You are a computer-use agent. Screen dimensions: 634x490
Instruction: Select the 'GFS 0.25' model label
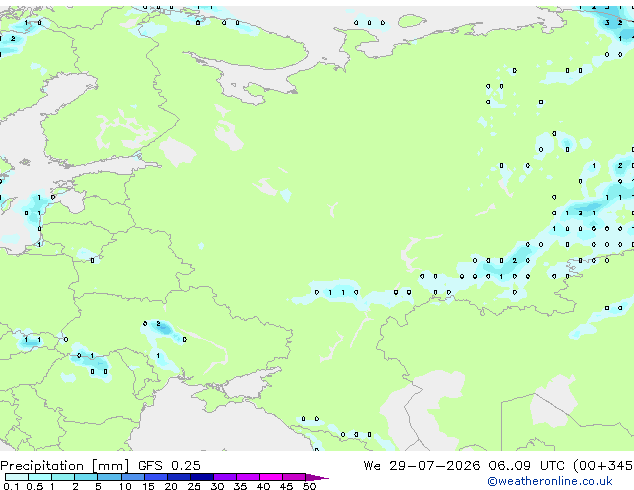tap(169, 466)
